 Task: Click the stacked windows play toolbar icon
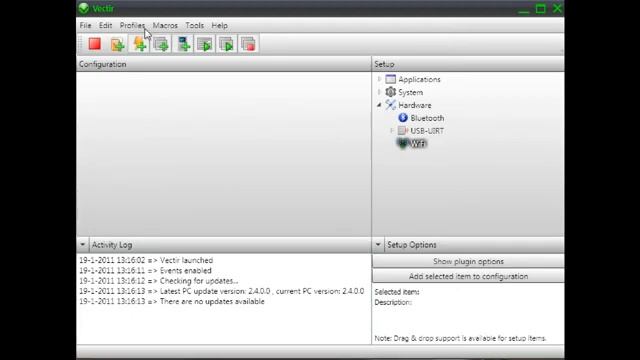(227, 44)
